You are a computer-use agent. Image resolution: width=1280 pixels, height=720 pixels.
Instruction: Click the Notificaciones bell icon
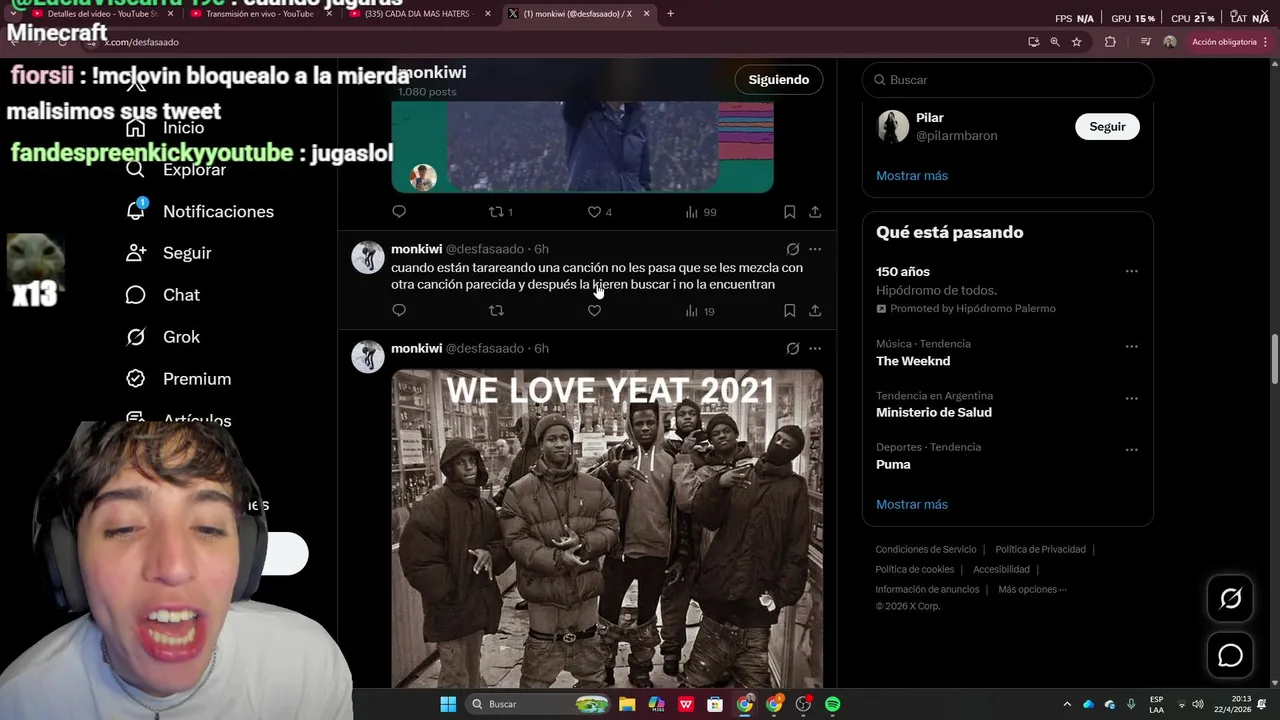(136, 211)
